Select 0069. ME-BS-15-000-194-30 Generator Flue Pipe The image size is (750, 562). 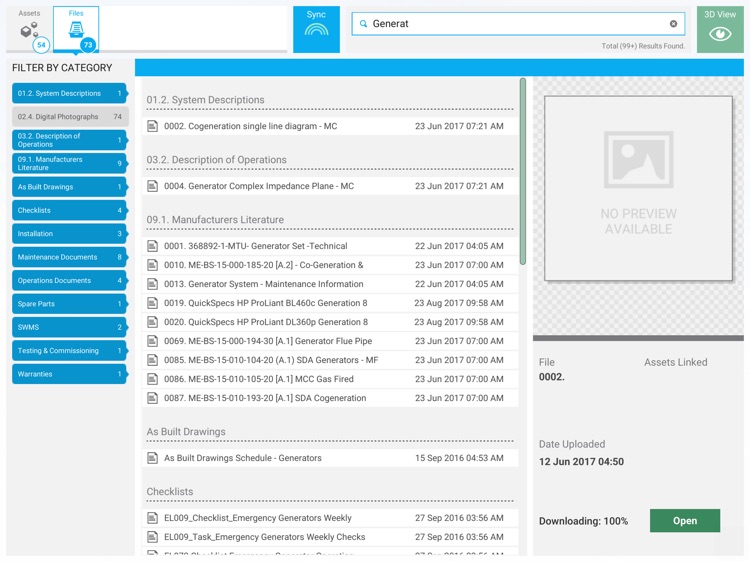pos(330,341)
